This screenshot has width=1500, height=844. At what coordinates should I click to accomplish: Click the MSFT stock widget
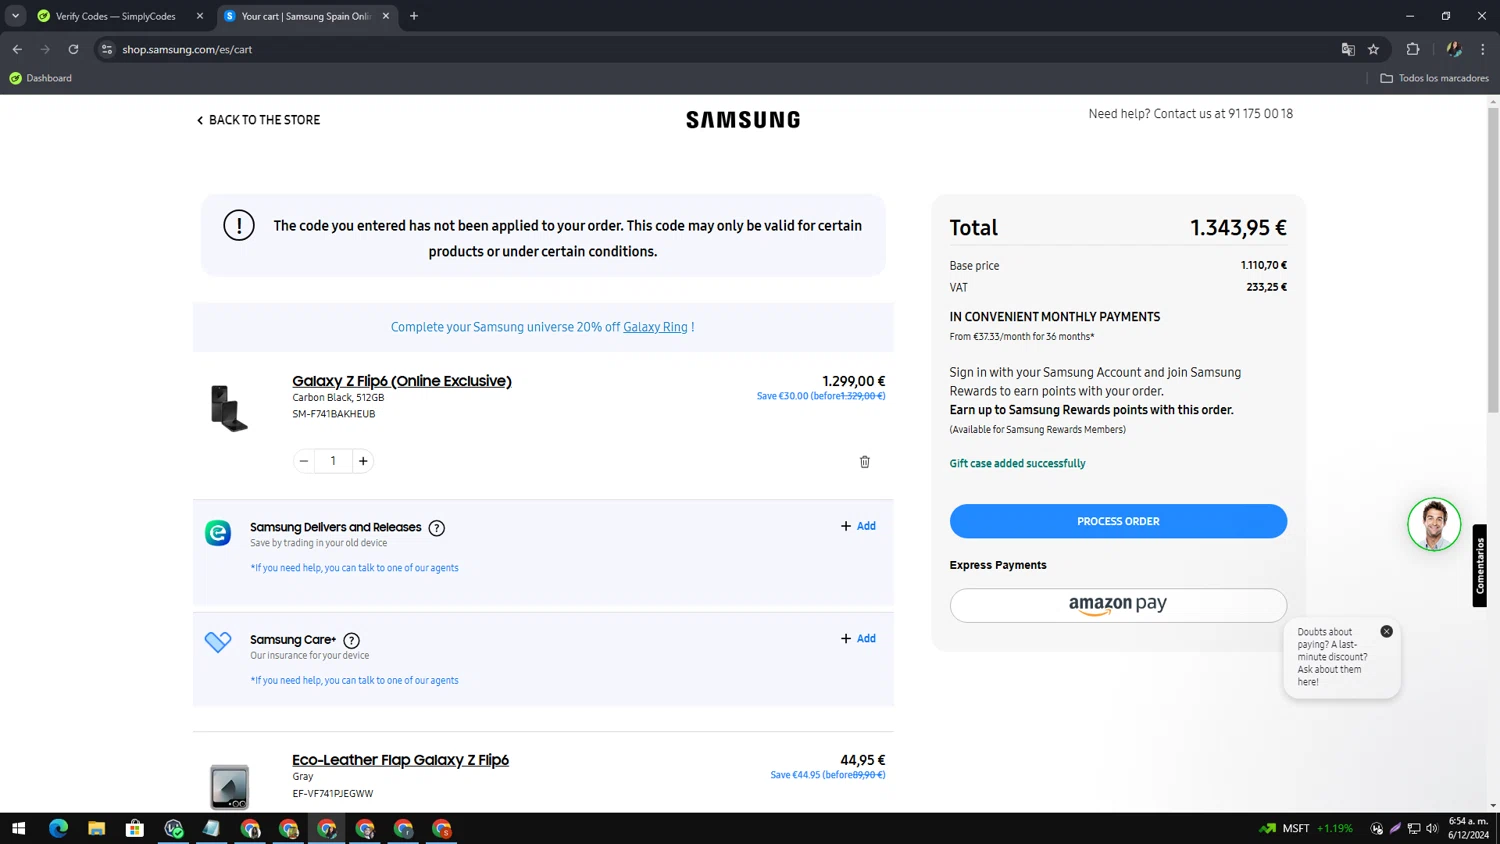click(x=1306, y=829)
